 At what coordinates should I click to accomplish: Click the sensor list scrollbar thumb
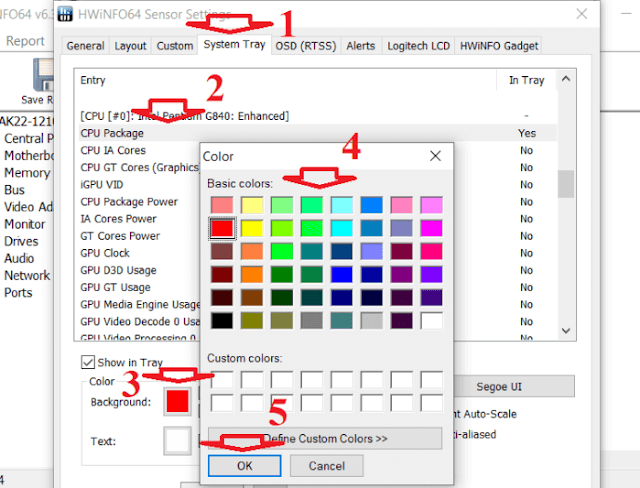(x=566, y=184)
